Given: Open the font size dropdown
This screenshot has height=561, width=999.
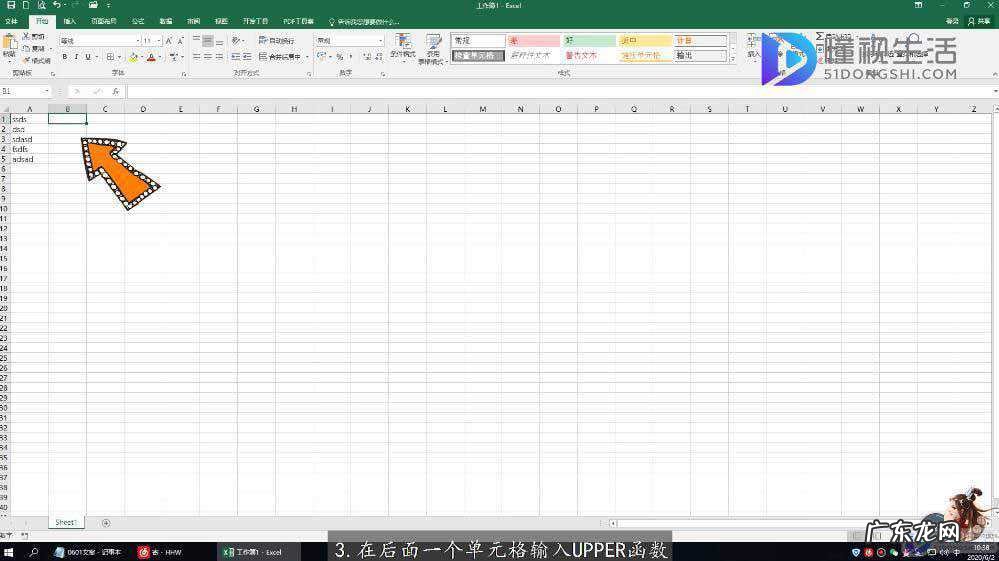Looking at the screenshot, I should (159, 41).
